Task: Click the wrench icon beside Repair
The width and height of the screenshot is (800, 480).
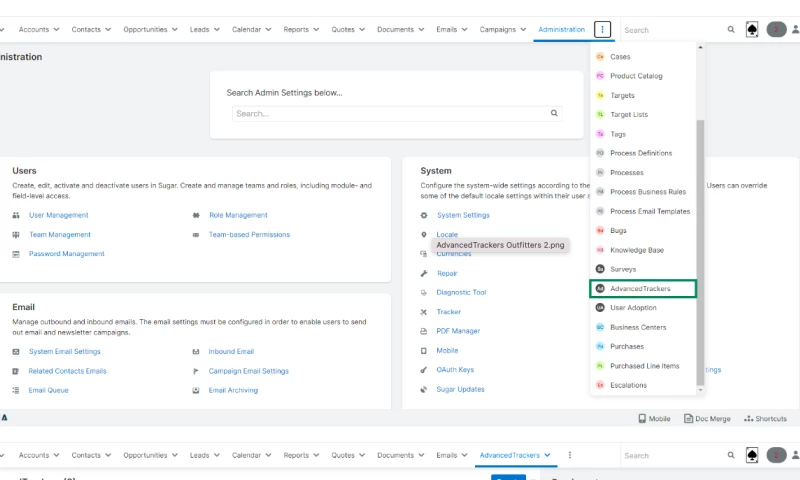Action: tap(424, 273)
